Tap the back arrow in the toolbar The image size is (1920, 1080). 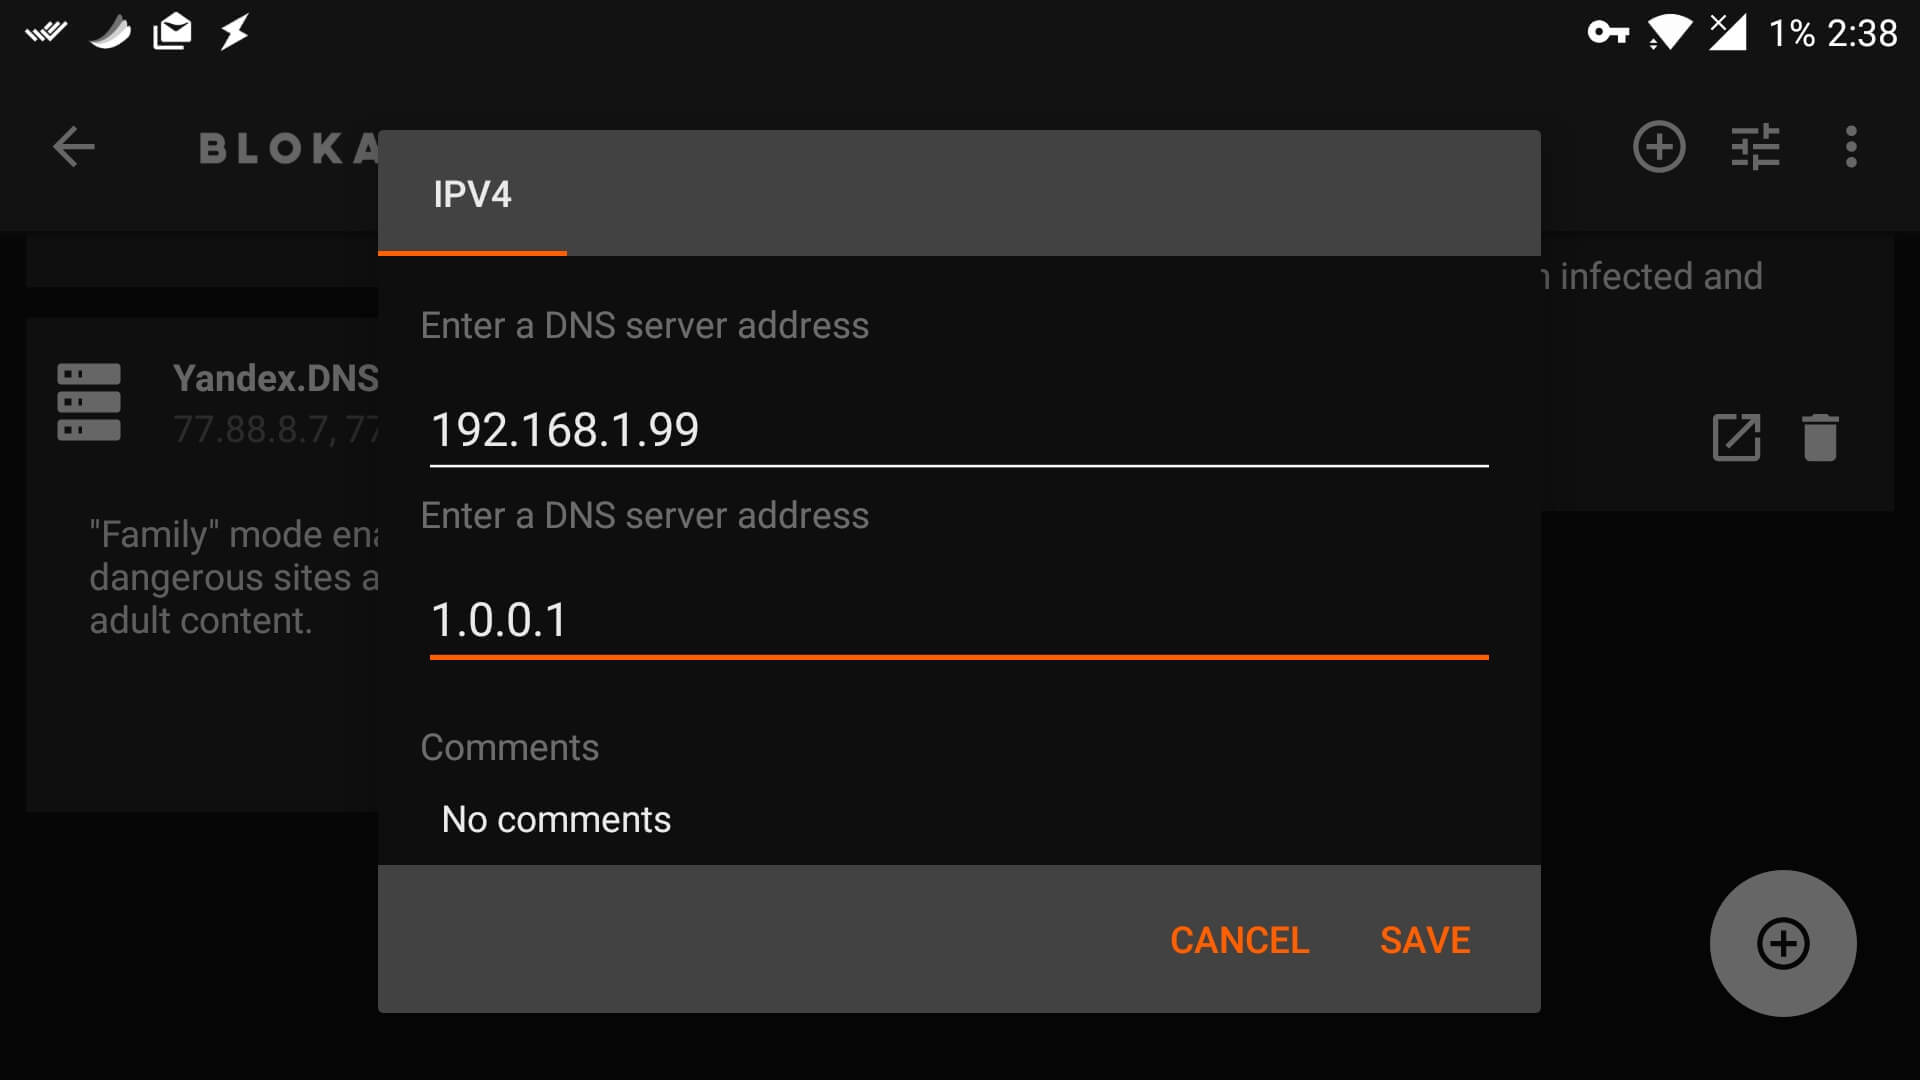click(73, 147)
